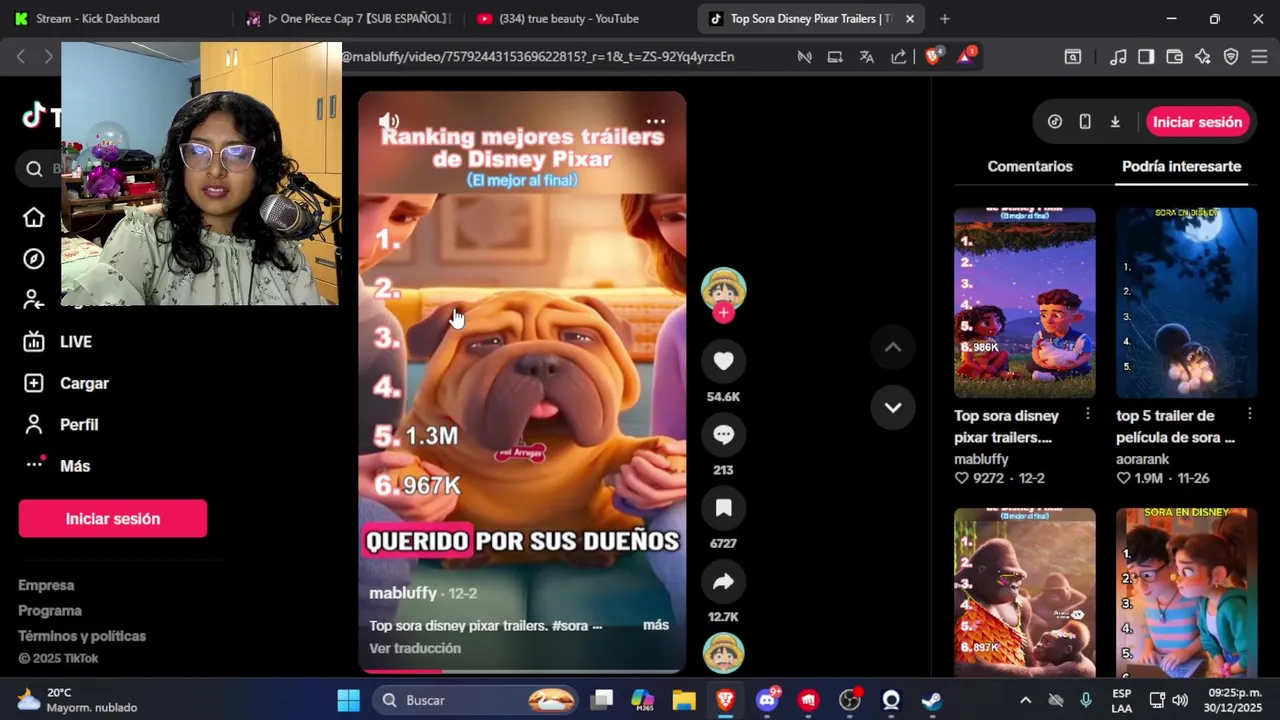The height and width of the screenshot is (720, 1280).
Task: Go to the next video arrow
Action: (892, 407)
